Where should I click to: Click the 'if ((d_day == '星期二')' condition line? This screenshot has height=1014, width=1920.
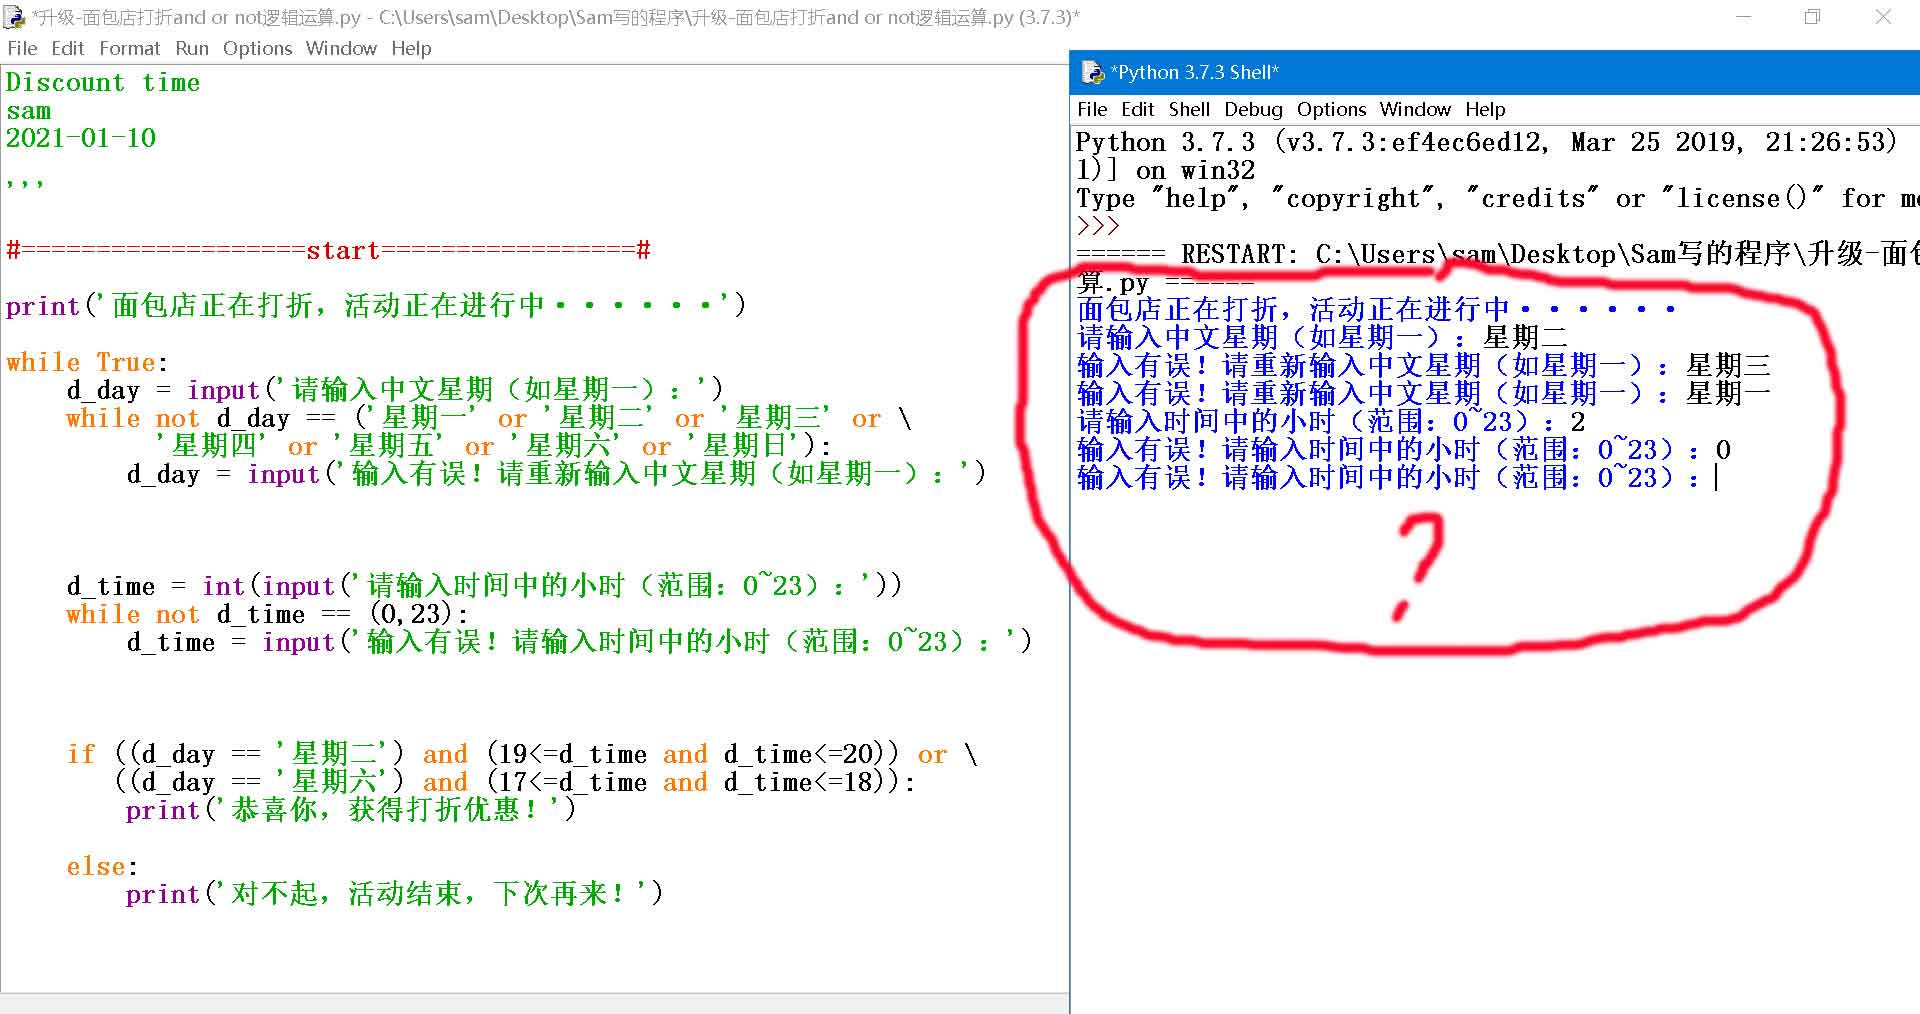pos(521,754)
